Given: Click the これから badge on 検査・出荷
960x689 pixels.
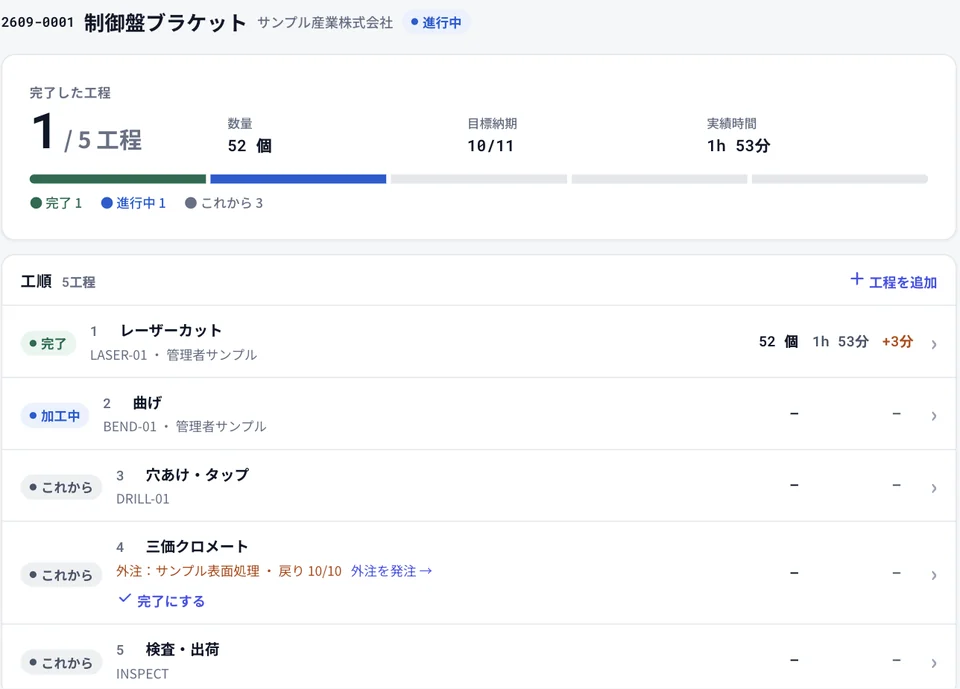Looking at the screenshot, I should (x=61, y=663).
